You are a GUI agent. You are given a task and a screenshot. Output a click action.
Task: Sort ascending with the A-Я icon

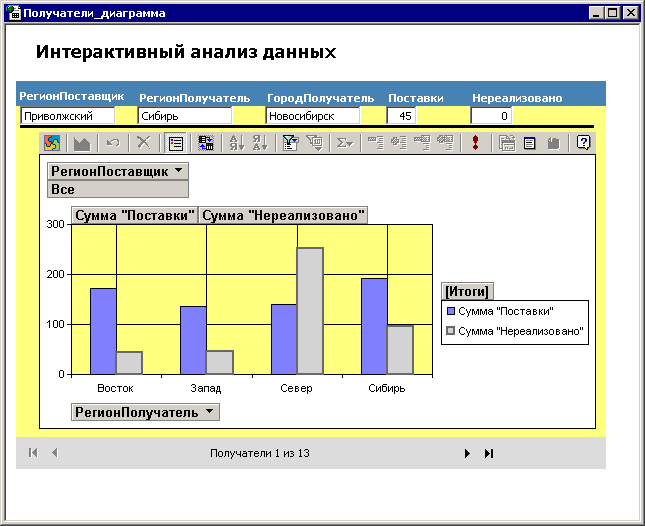coord(237,143)
